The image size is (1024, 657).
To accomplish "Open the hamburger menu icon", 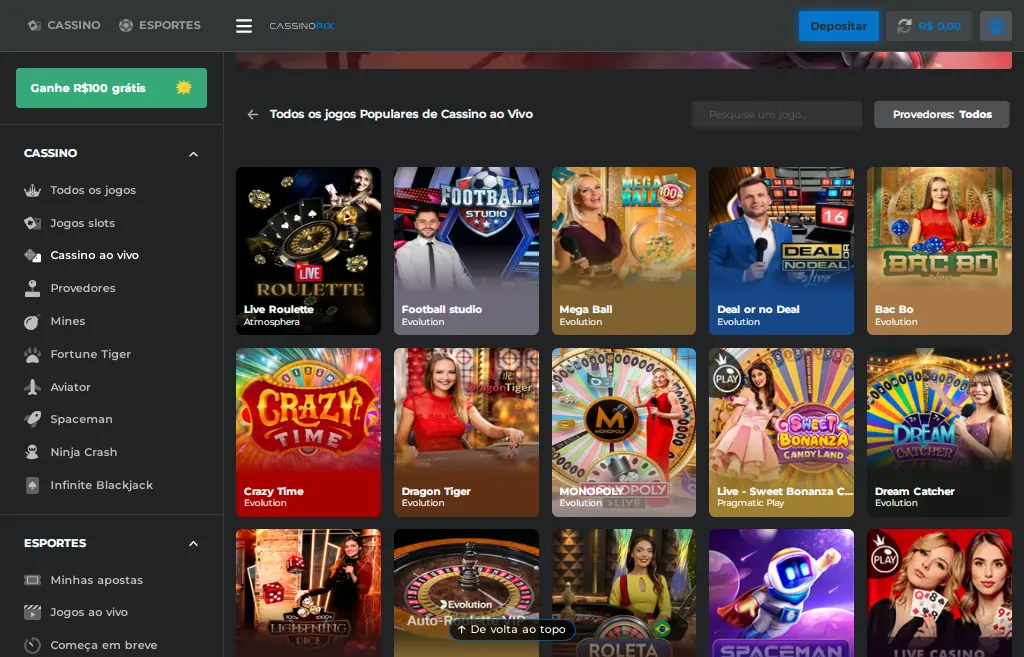I will tap(244, 25).
